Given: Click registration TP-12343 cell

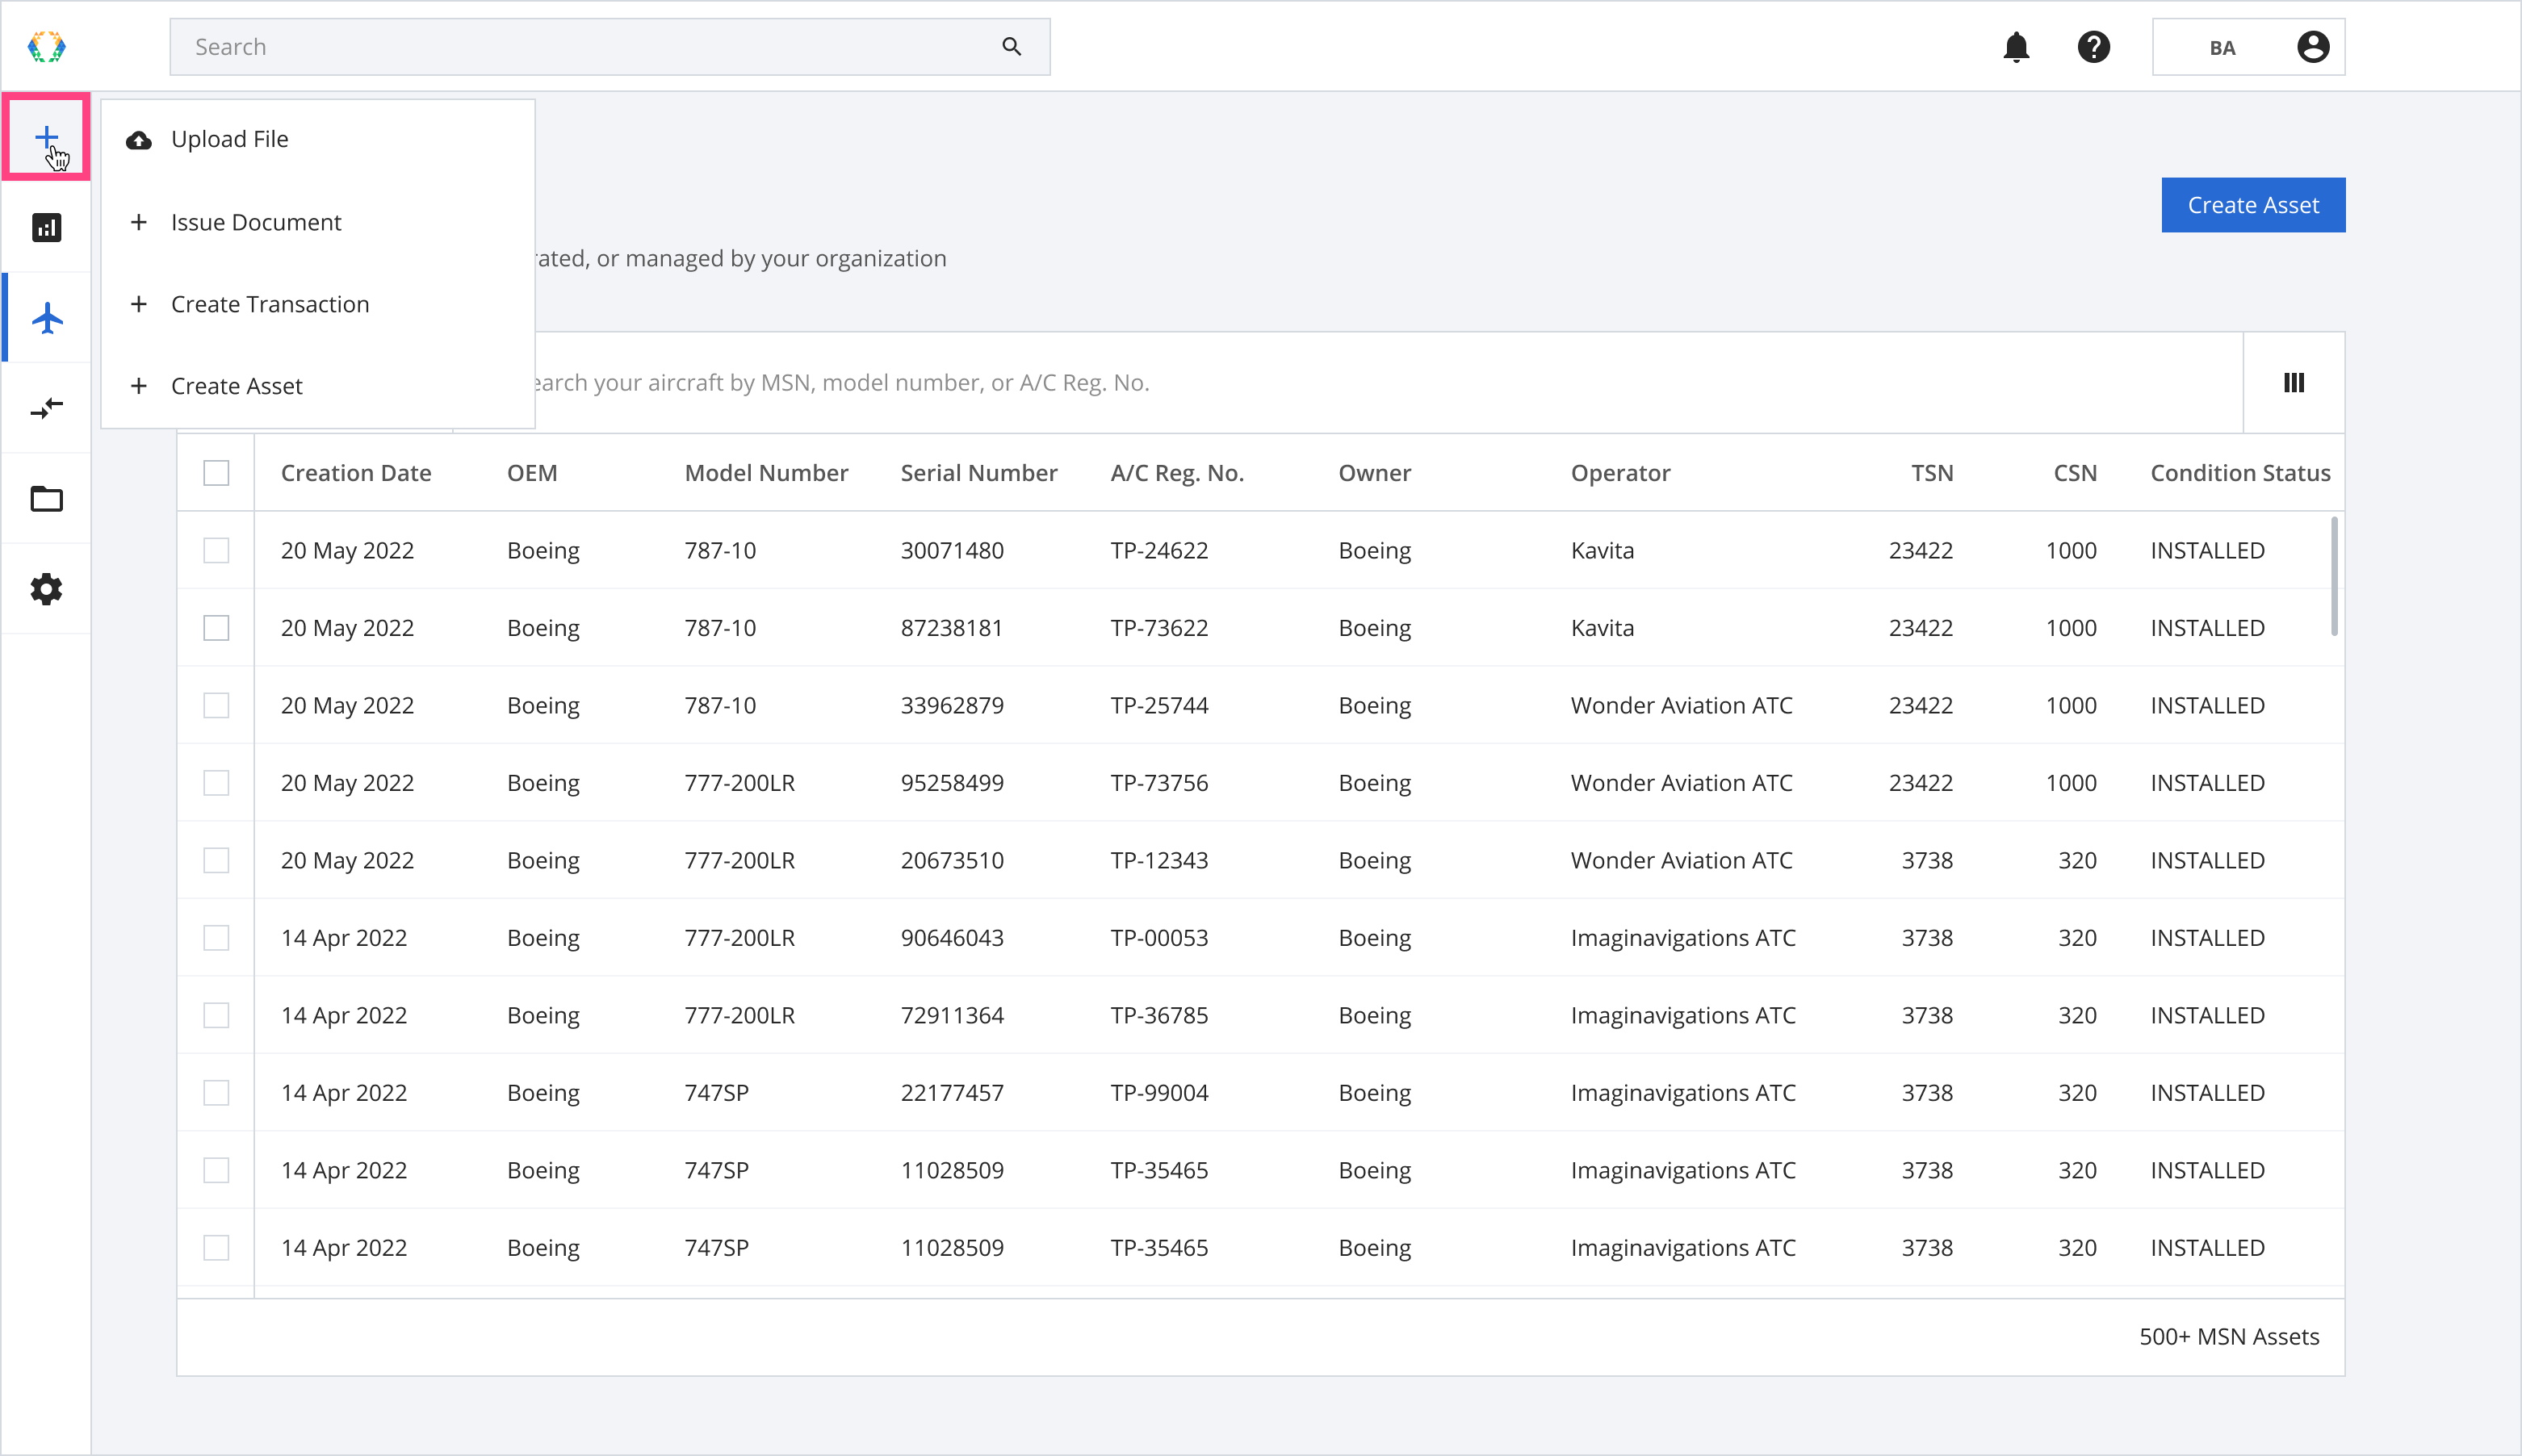Looking at the screenshot, I should (x=1159, y=860).
